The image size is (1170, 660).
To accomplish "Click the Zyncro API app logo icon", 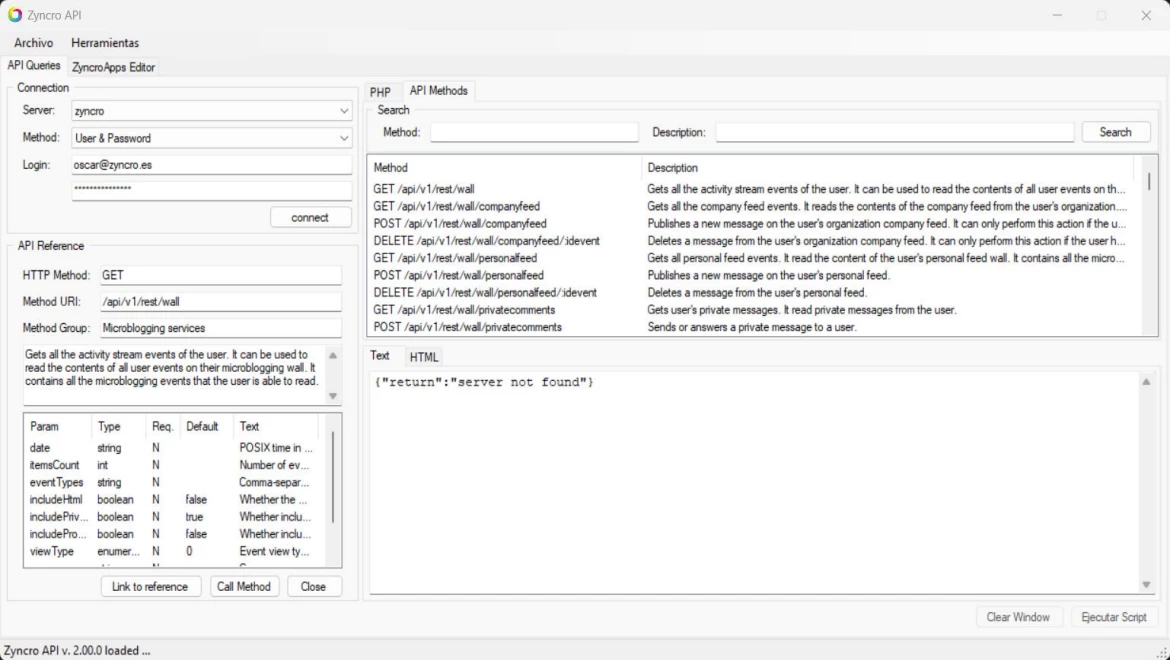I will point(15,15).
